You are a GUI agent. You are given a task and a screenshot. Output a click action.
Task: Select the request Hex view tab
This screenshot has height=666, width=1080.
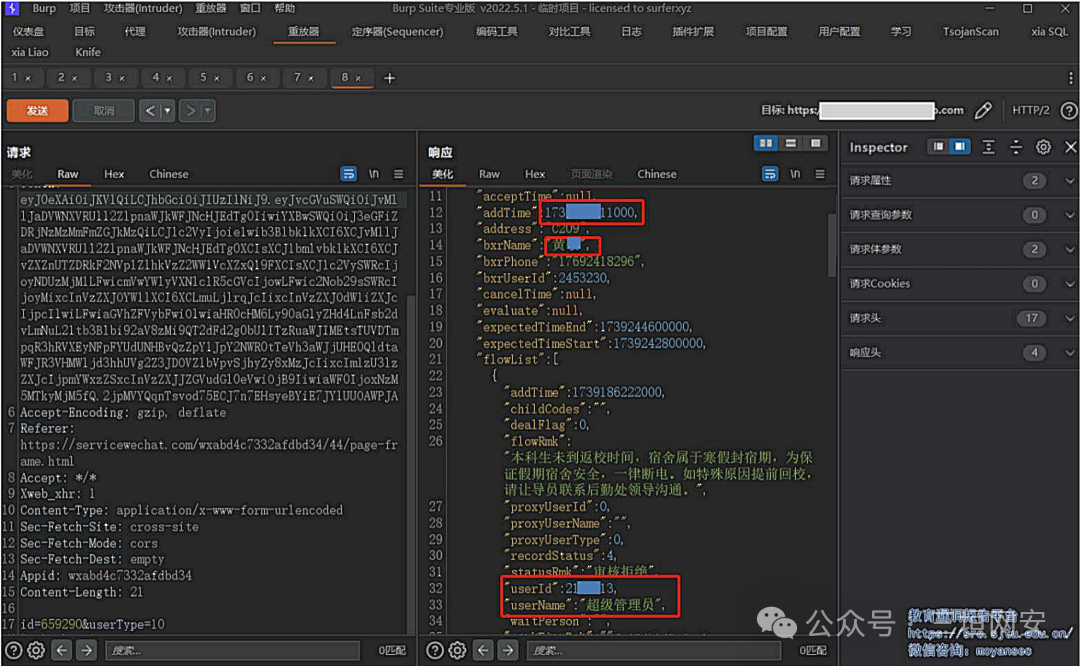pyautogui.click(x=114, y=174)
